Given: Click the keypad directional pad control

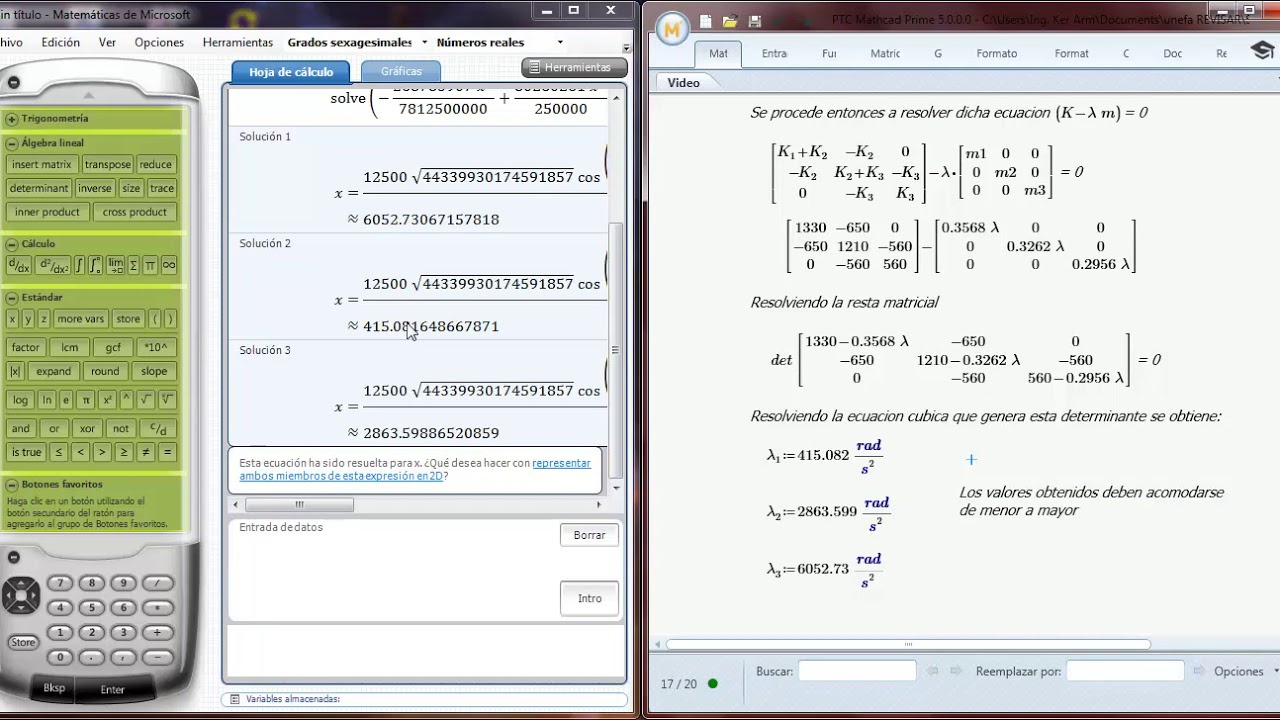Looking at the screenshot, I should click(21, 595).
